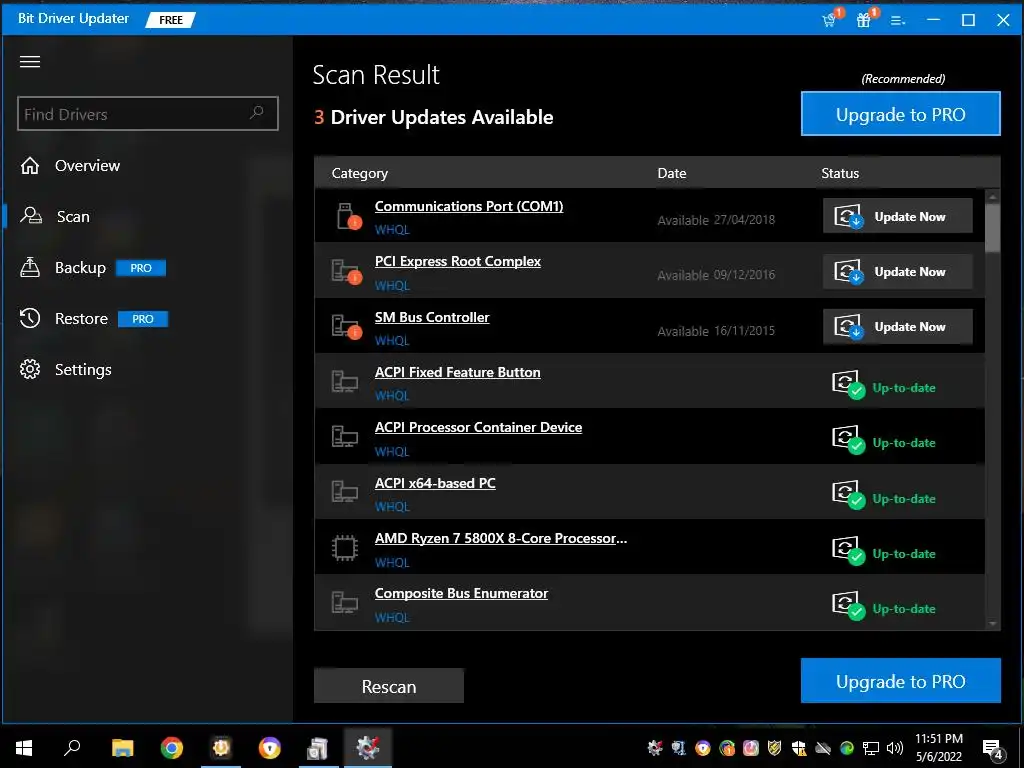Click the Communications Port device icon
Image resolution: width=1024 pixels, height=768 pixels.
tap(347, 216)
